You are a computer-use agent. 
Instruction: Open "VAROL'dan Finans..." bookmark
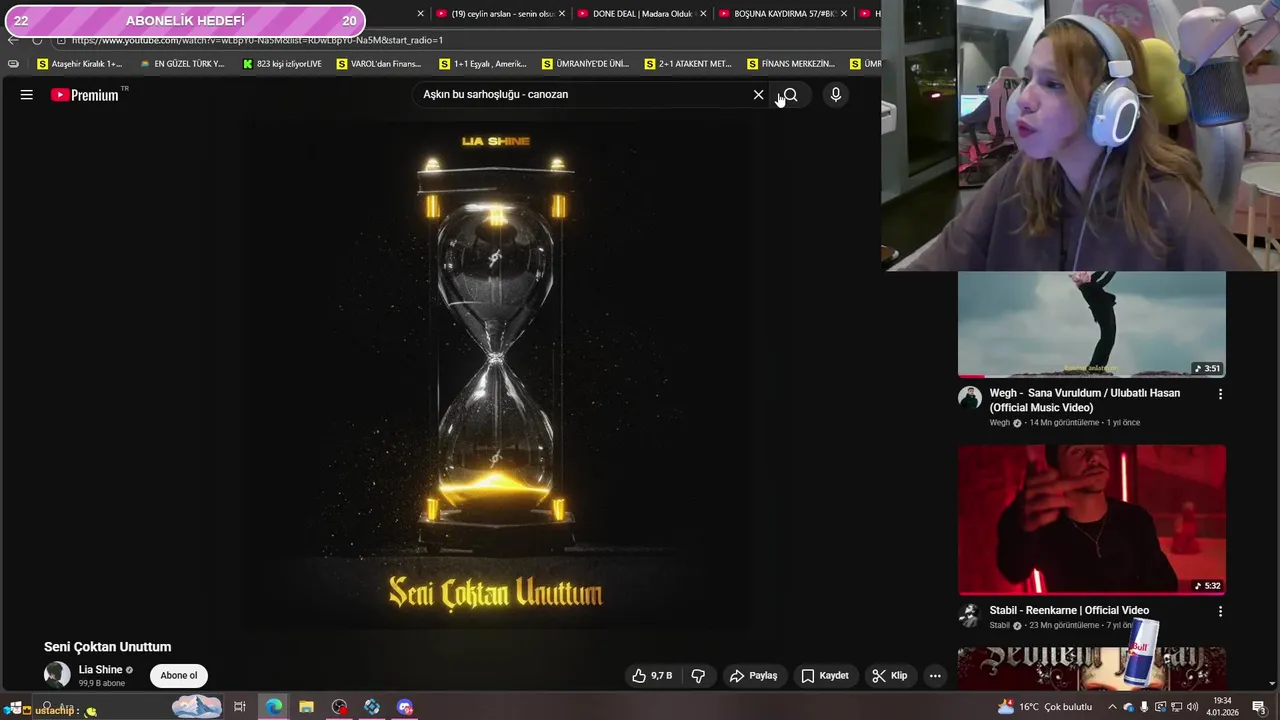(379, 64)
